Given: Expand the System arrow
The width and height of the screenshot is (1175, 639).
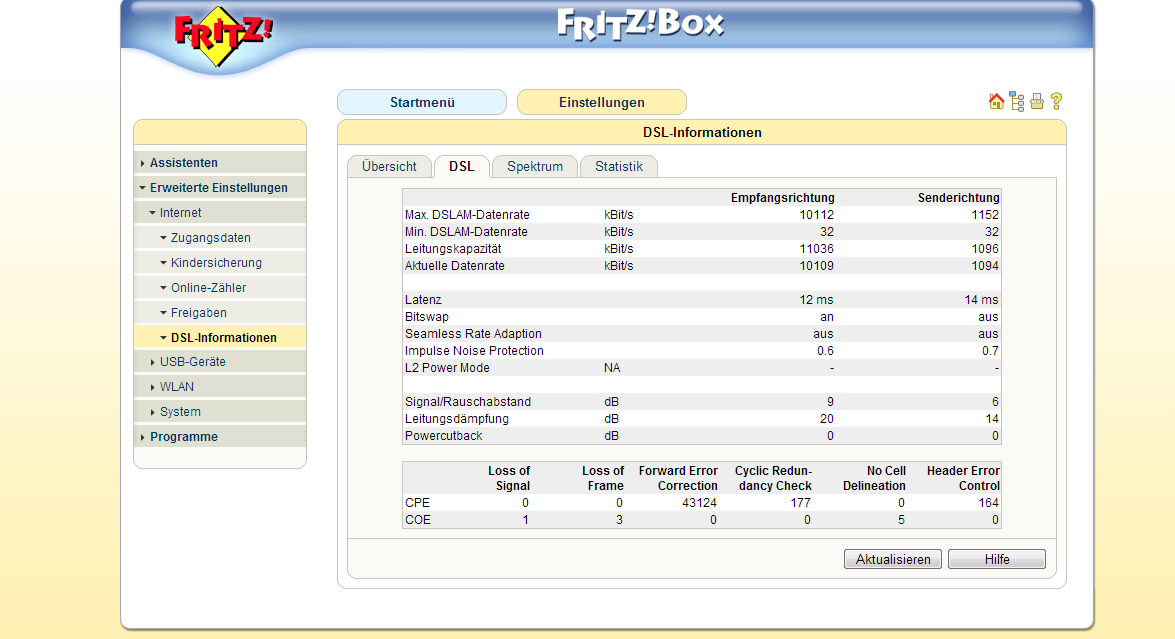Looking at the screenshot, I should [153, 413].
